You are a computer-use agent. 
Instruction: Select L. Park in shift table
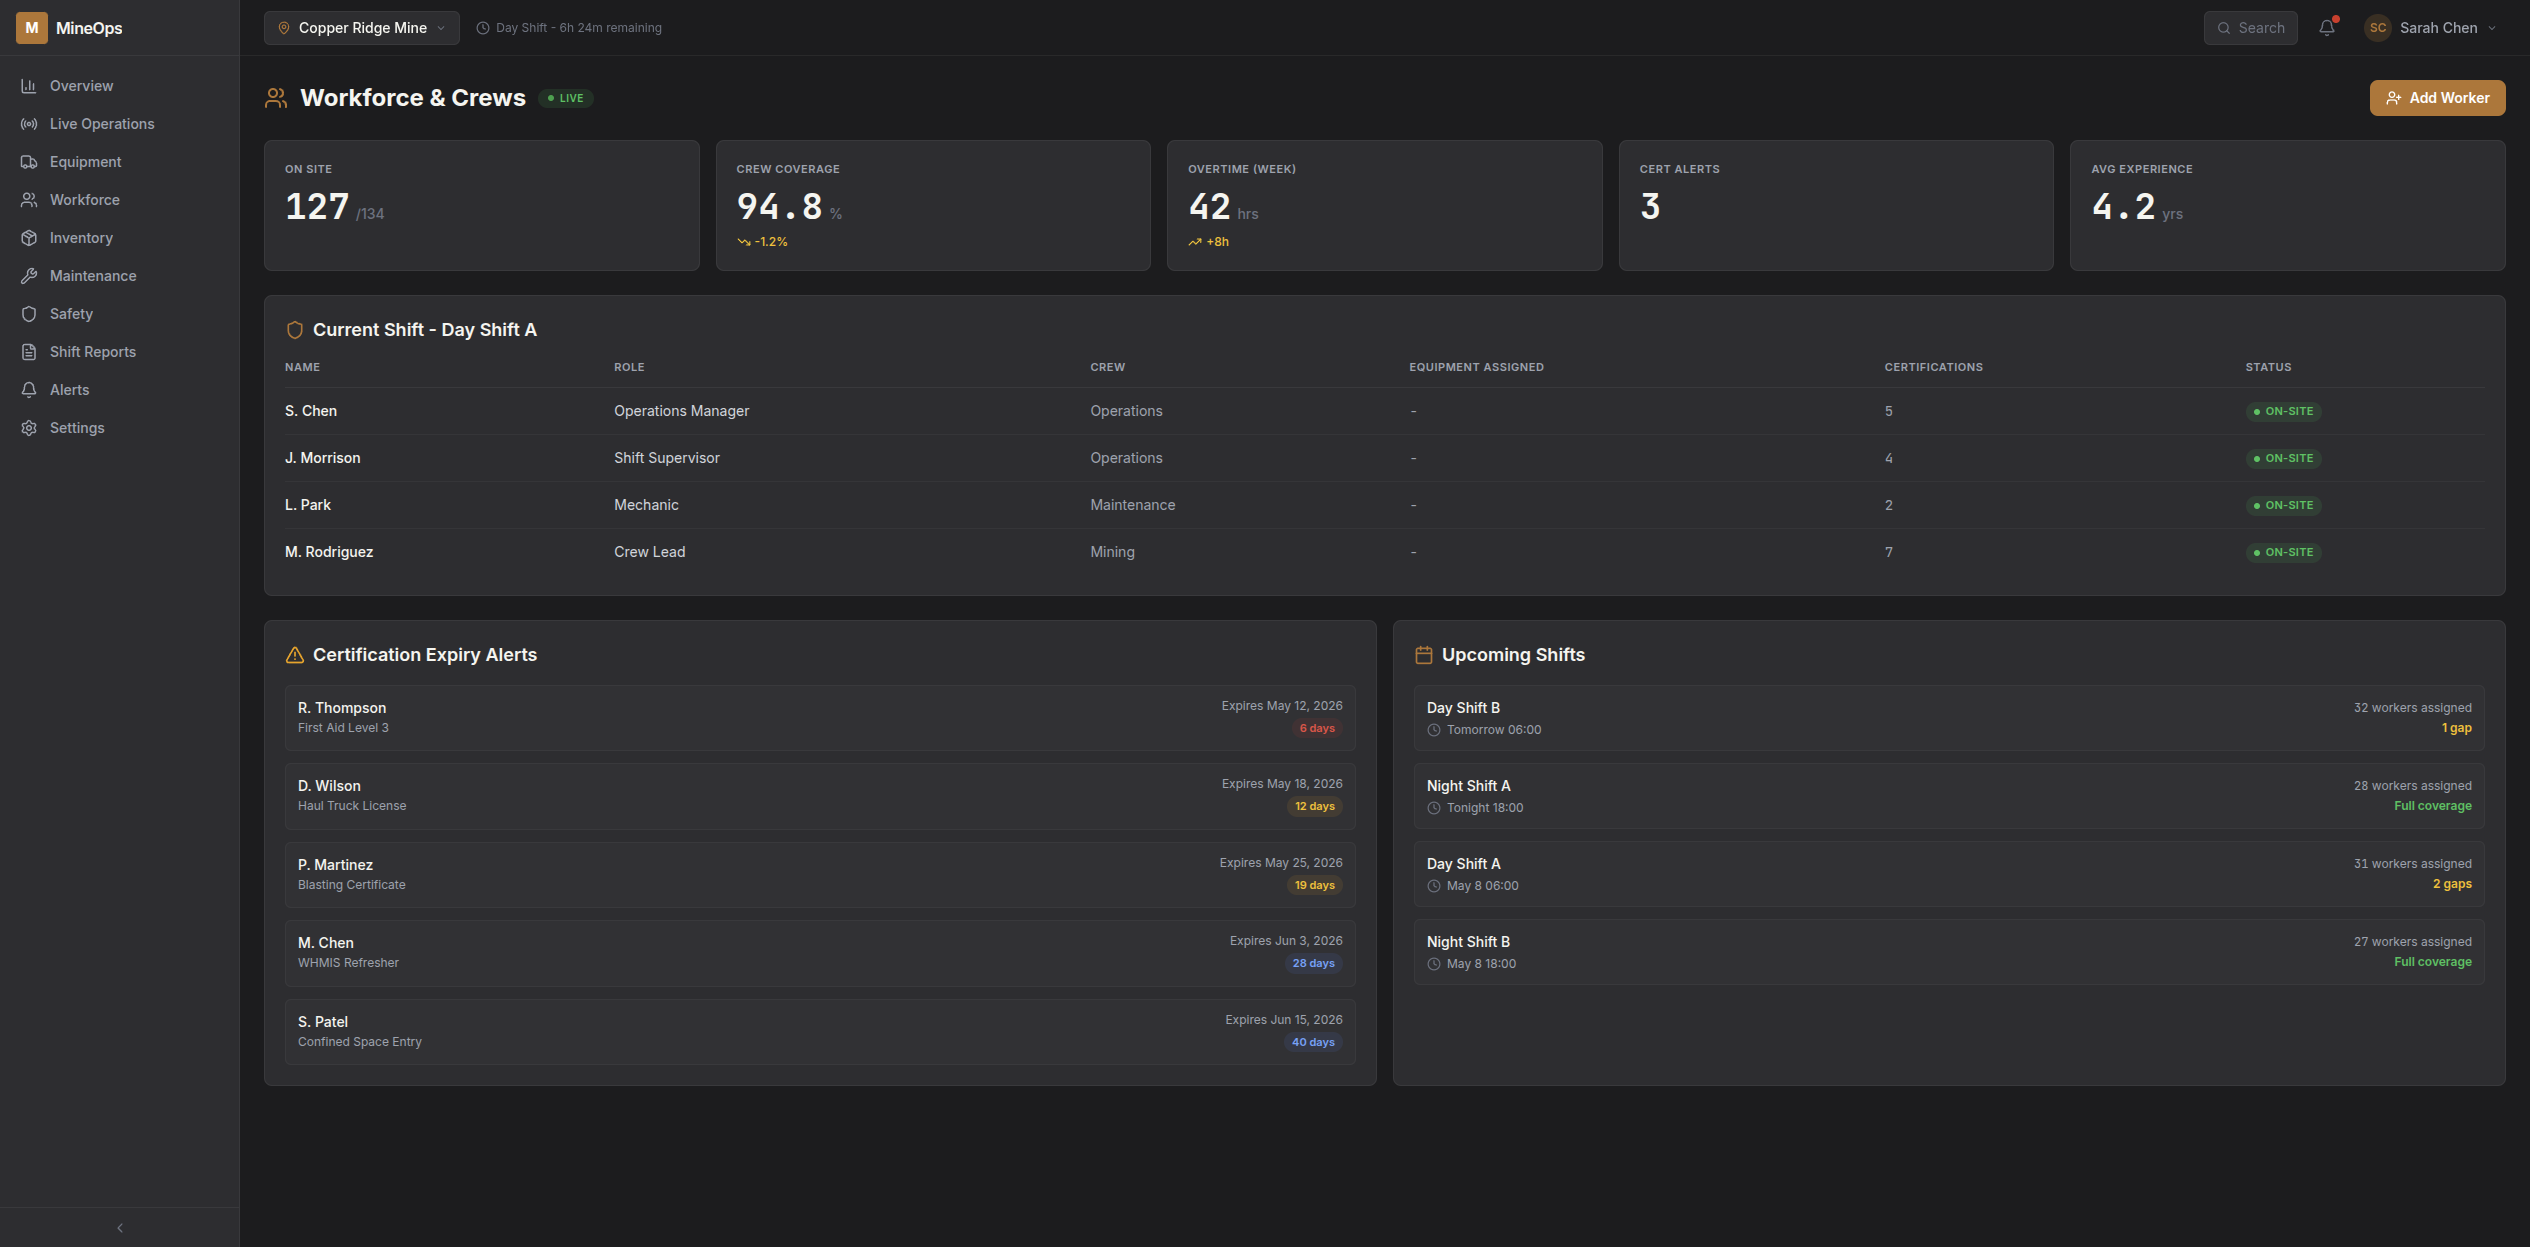[308, 505]
